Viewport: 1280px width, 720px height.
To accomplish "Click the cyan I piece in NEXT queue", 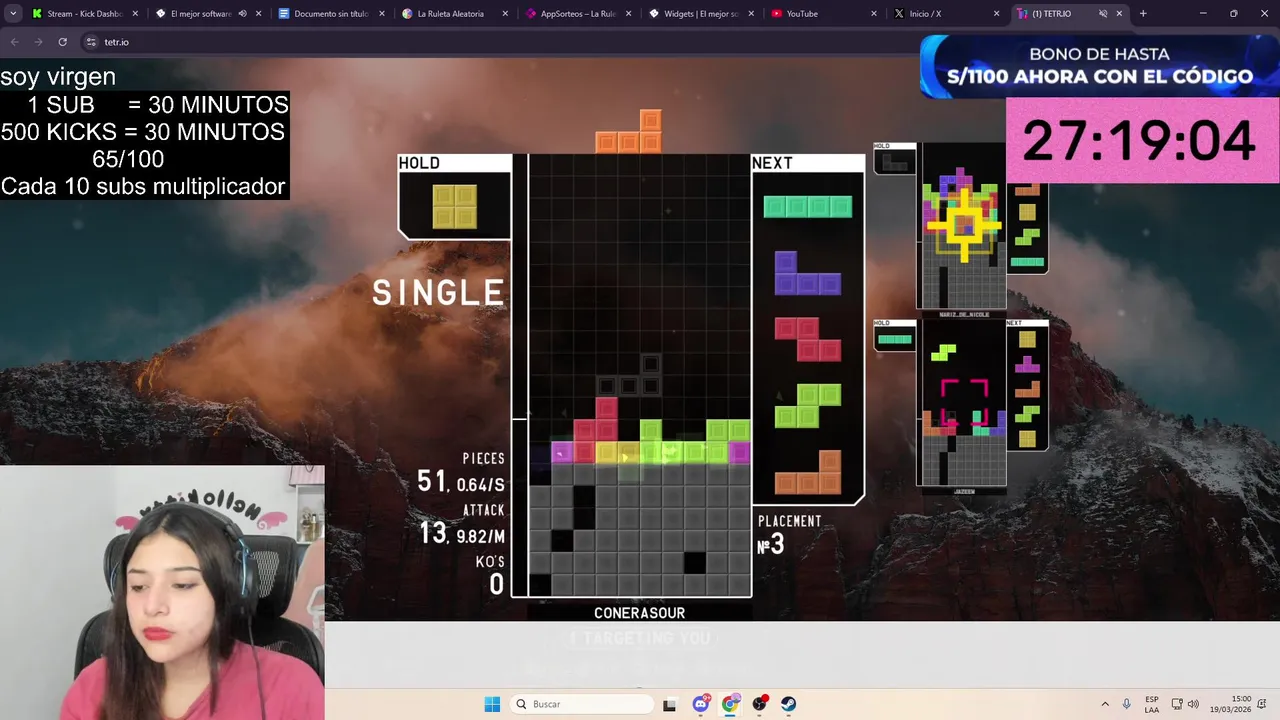I will click(808, 207).
